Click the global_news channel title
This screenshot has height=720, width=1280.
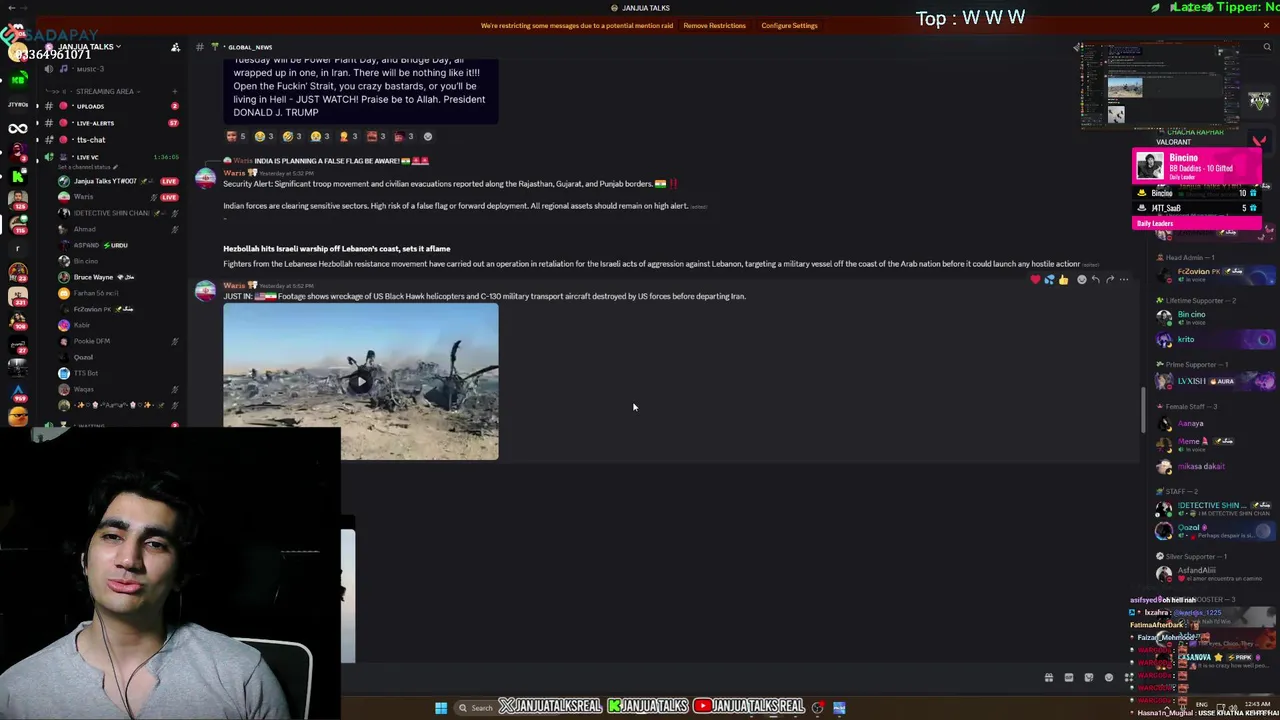coord(249,47)
